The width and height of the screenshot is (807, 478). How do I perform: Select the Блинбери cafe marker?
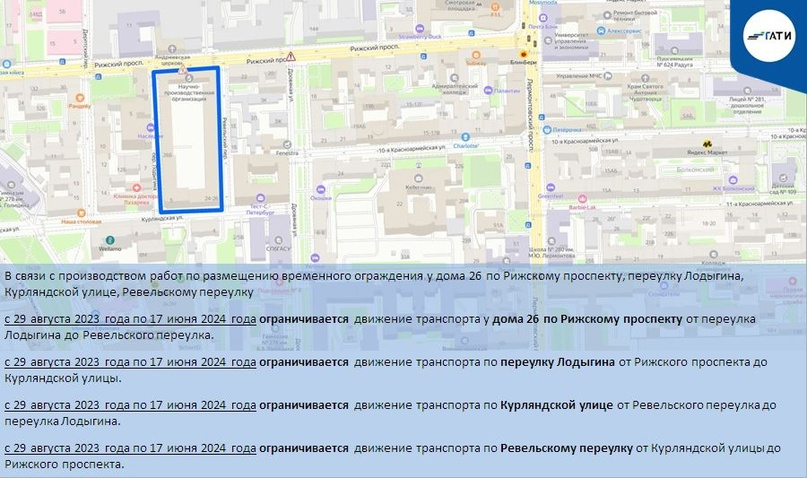click(x=521, y=52)
